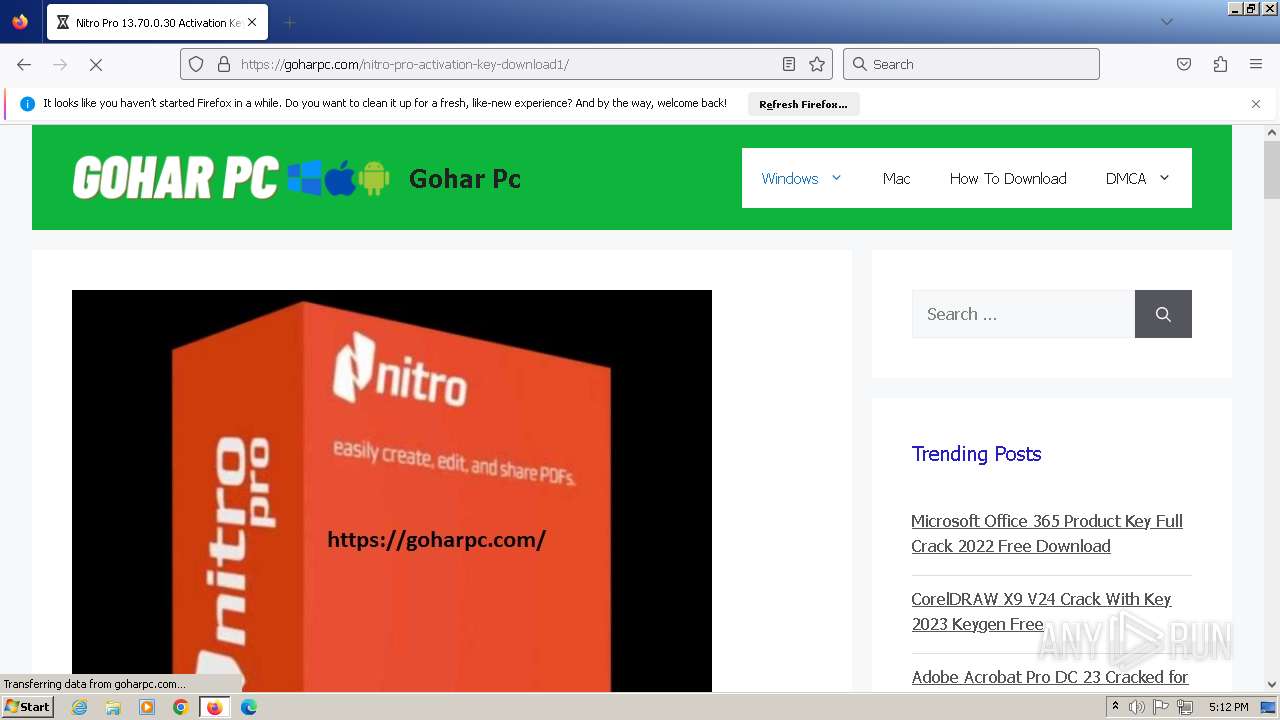
Task: Click the page vertical scrollbar thumb
Action: [1272, 170]
